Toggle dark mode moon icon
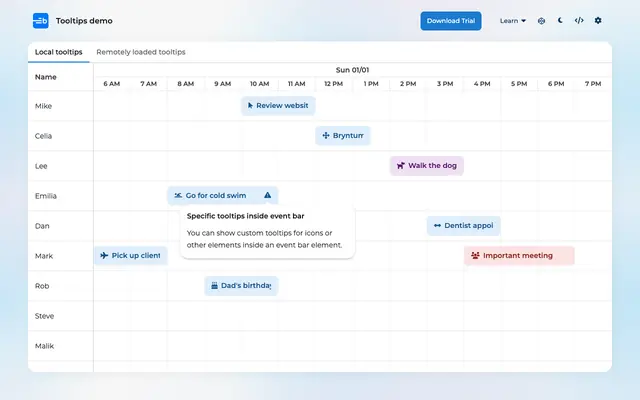 (560, 20)
